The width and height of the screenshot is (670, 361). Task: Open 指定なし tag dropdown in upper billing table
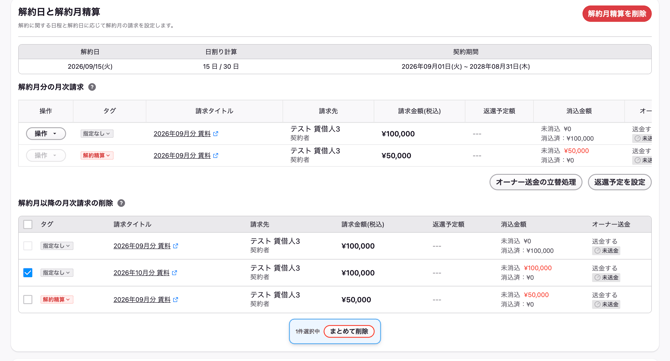pyautogui.click(x=97, y=134)
